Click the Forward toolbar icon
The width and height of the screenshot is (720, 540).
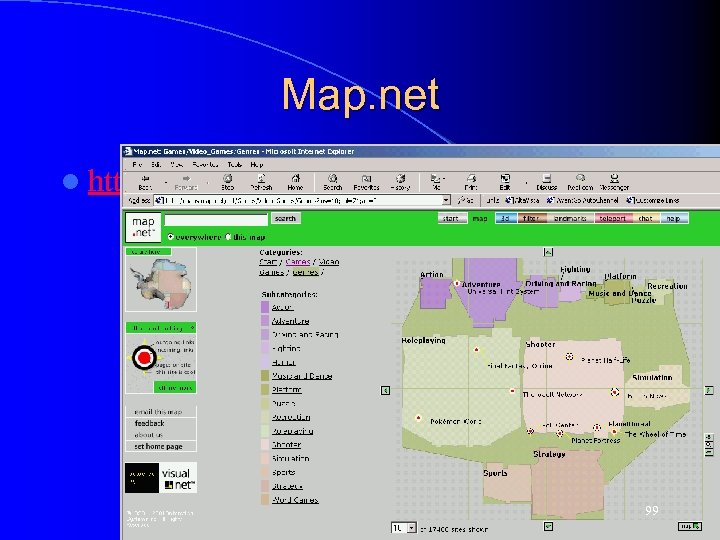[x=186, y=182]
